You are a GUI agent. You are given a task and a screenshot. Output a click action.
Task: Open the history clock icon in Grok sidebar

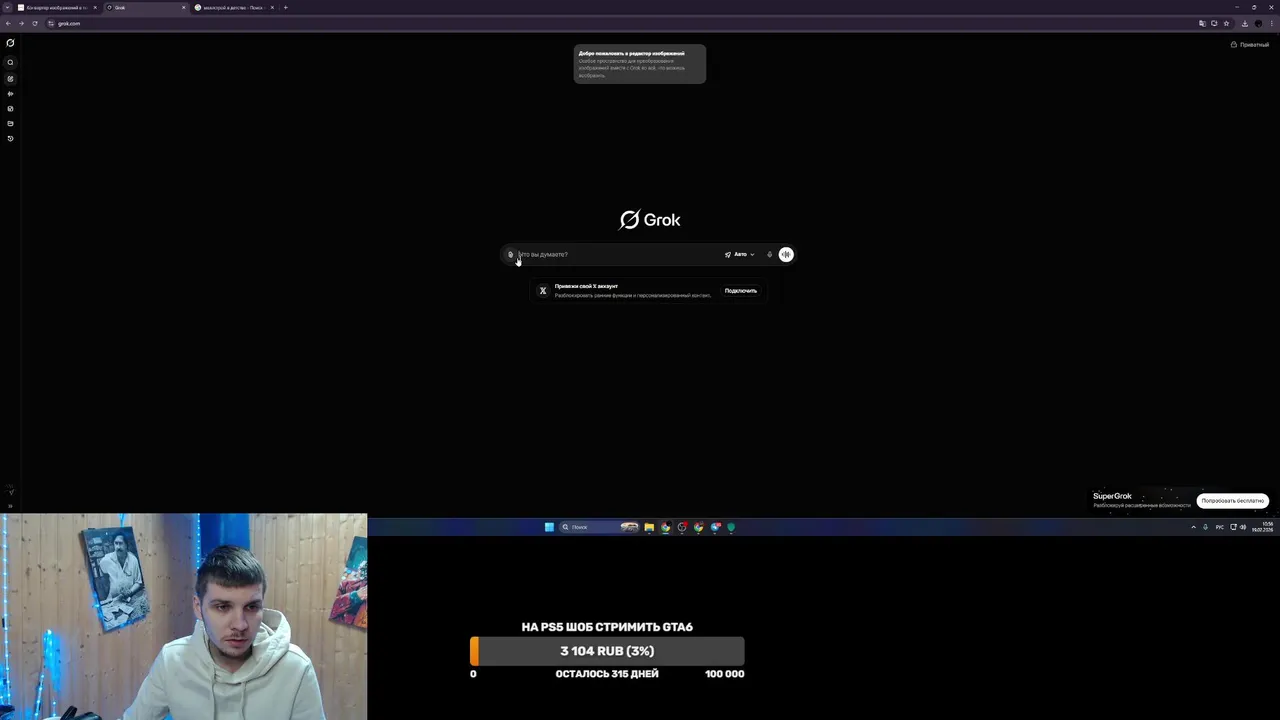10,138
